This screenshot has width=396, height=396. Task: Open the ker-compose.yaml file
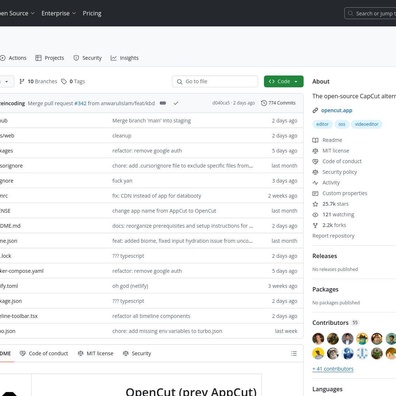tap(22, 271)
